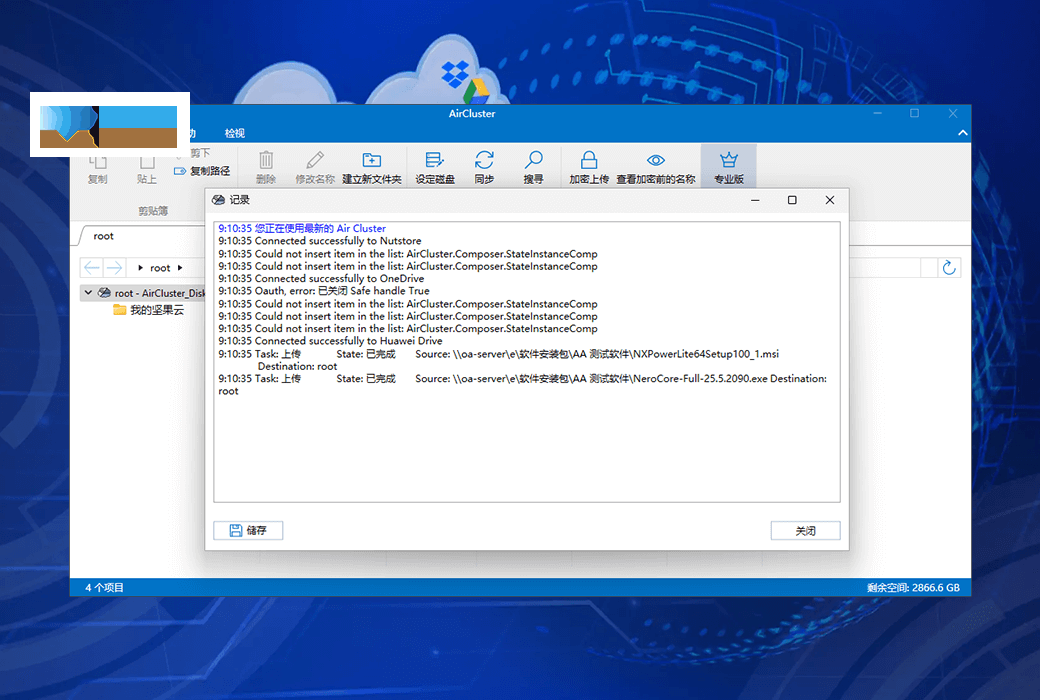Minimize the 记录 log dialog

[x=755, y=200]
